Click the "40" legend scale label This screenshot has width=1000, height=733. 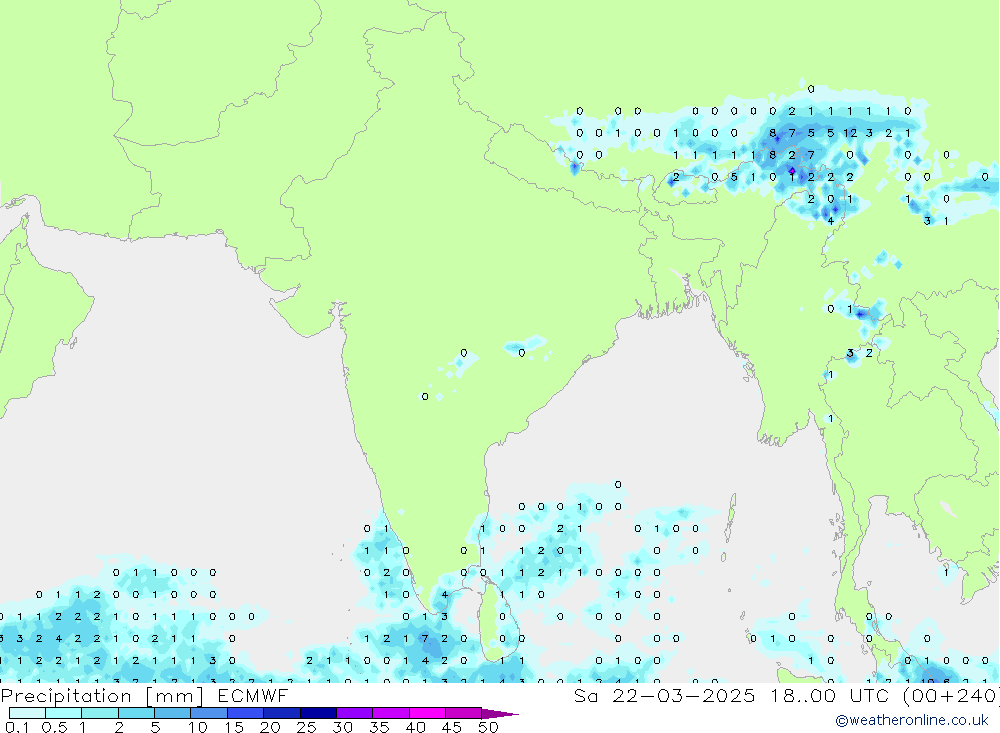click(415, 727)
